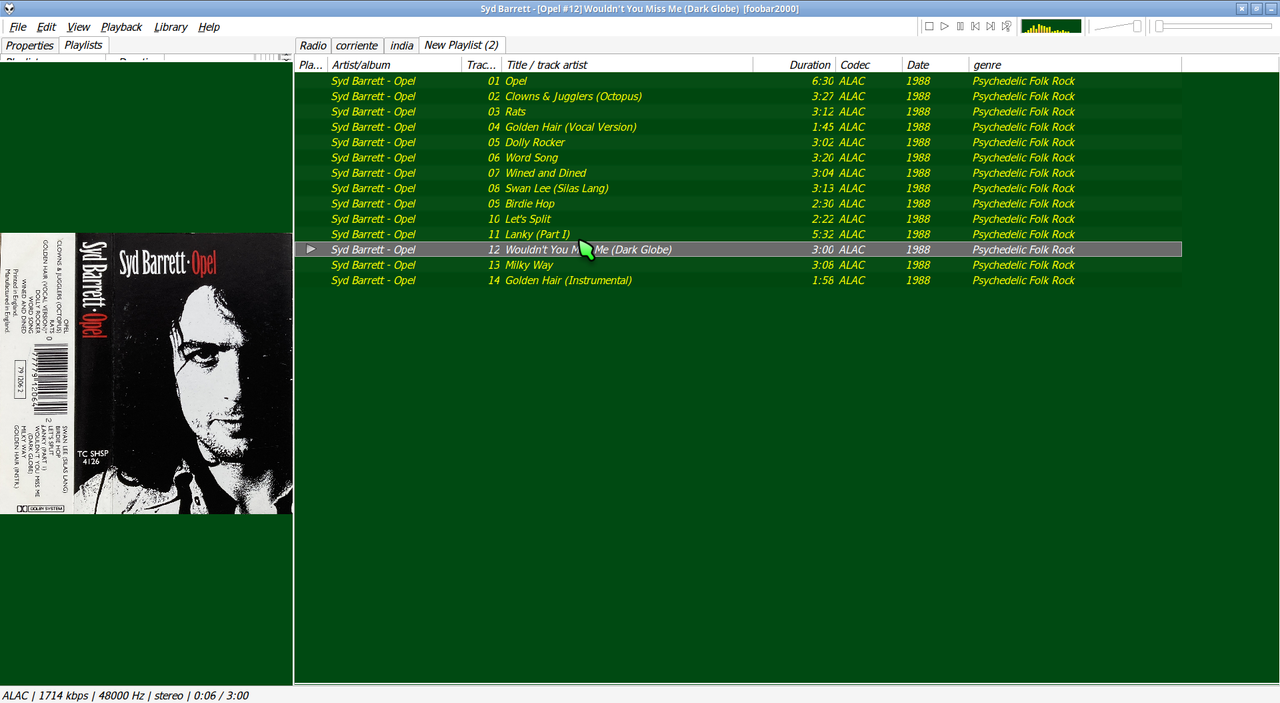
Task: Stop playback with the Stop button
Action: (929, 26)
